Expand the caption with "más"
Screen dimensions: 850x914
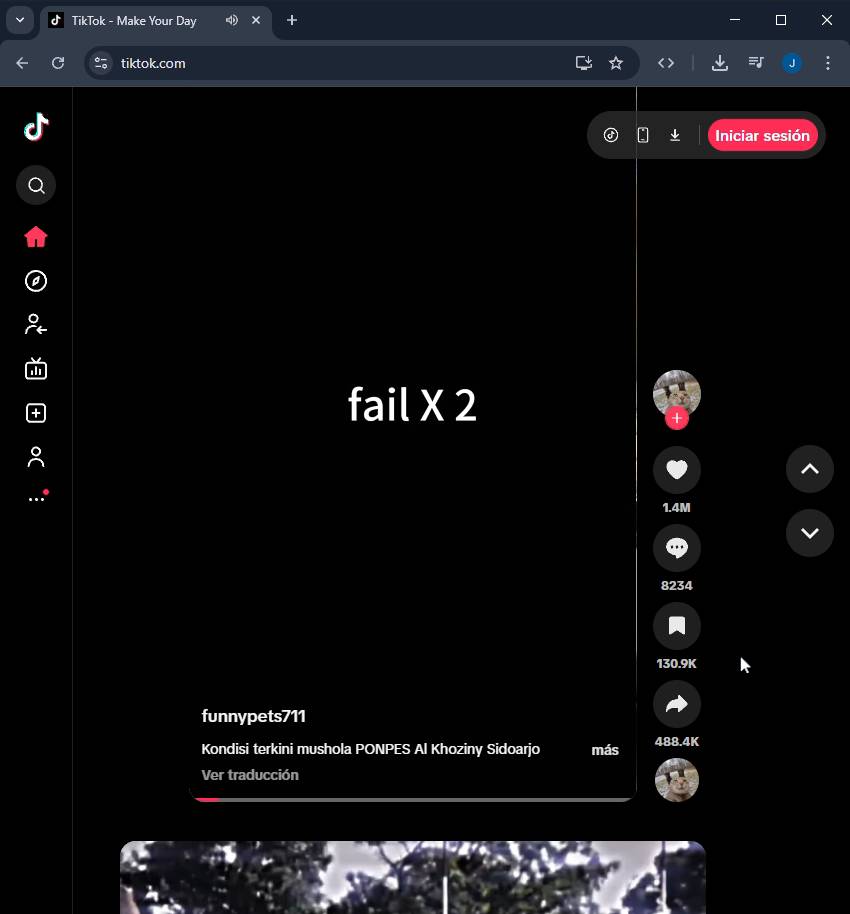604,750
